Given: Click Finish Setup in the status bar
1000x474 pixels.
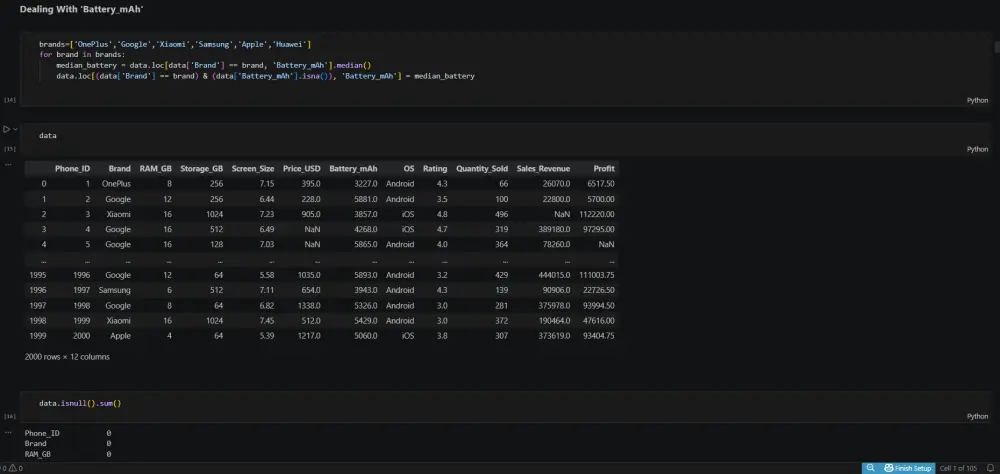Looking at the screenshot, I should (x=908, y=468).
